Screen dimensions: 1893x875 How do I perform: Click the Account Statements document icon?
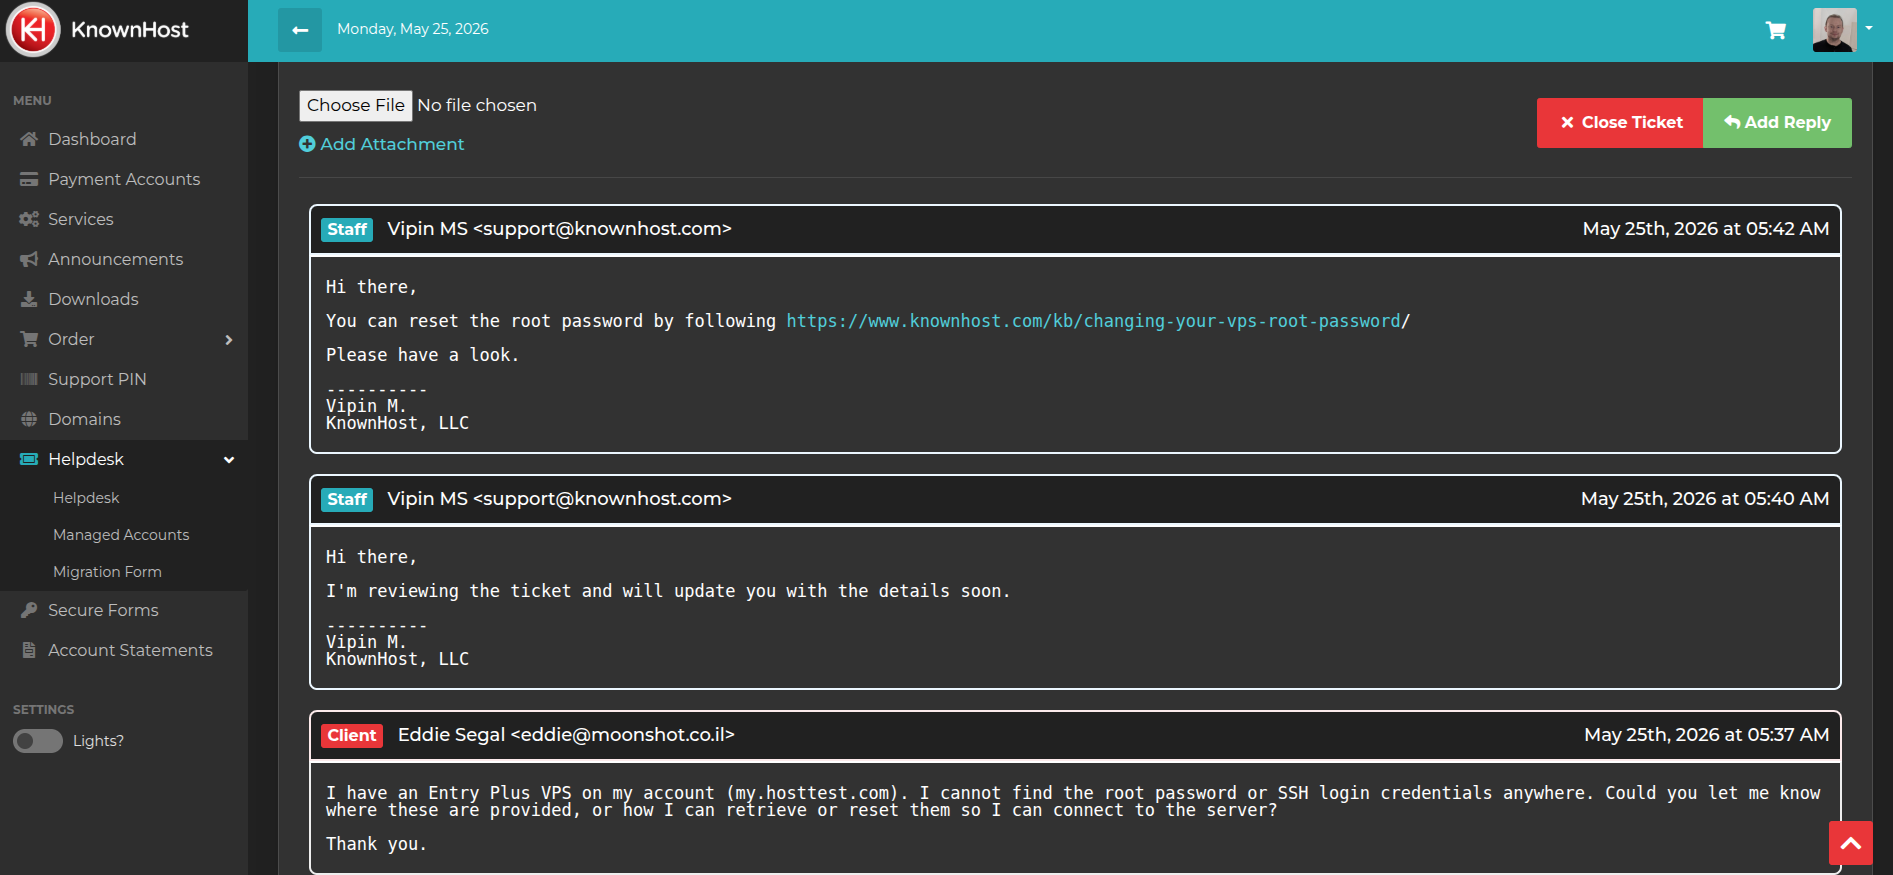pyautogui.click(x=29, y=650)
